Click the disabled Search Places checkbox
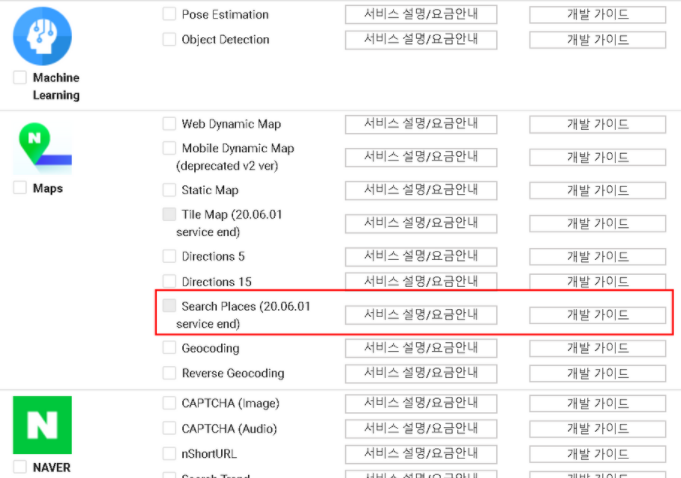 [169, 306]
